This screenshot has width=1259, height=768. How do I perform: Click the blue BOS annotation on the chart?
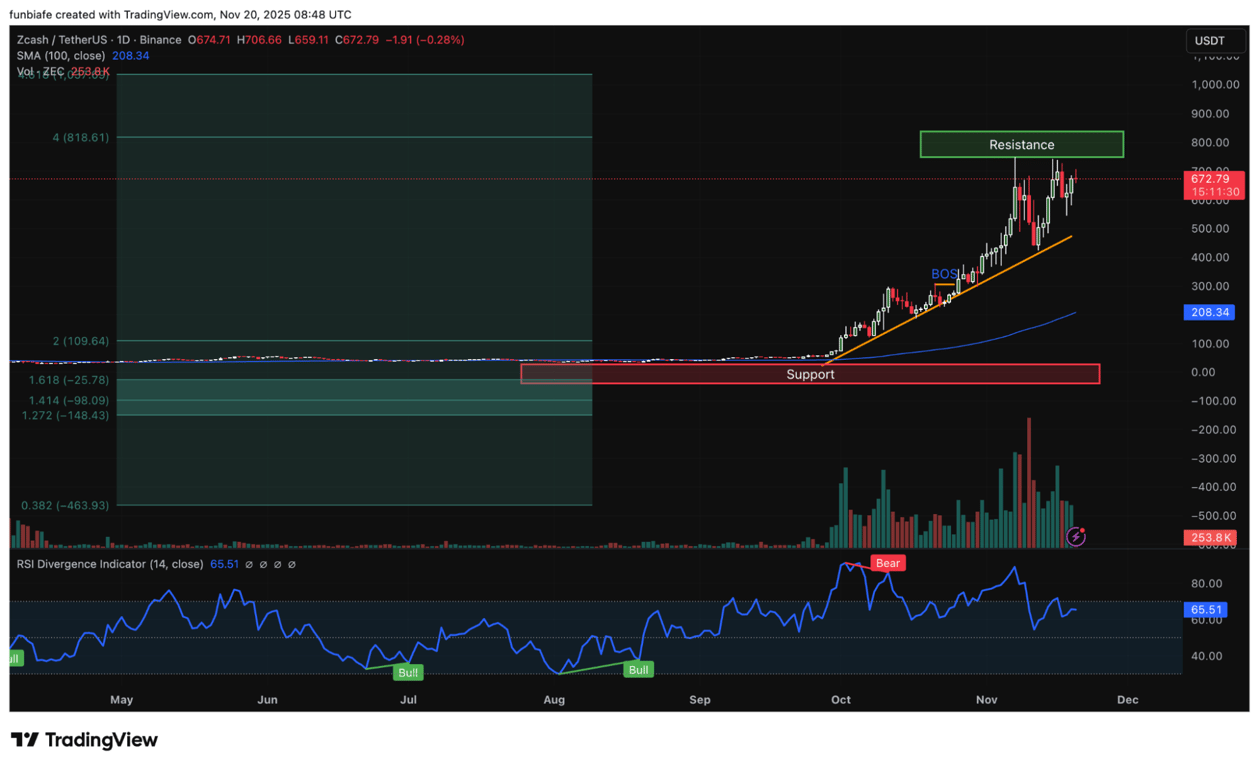coord(943,273)
